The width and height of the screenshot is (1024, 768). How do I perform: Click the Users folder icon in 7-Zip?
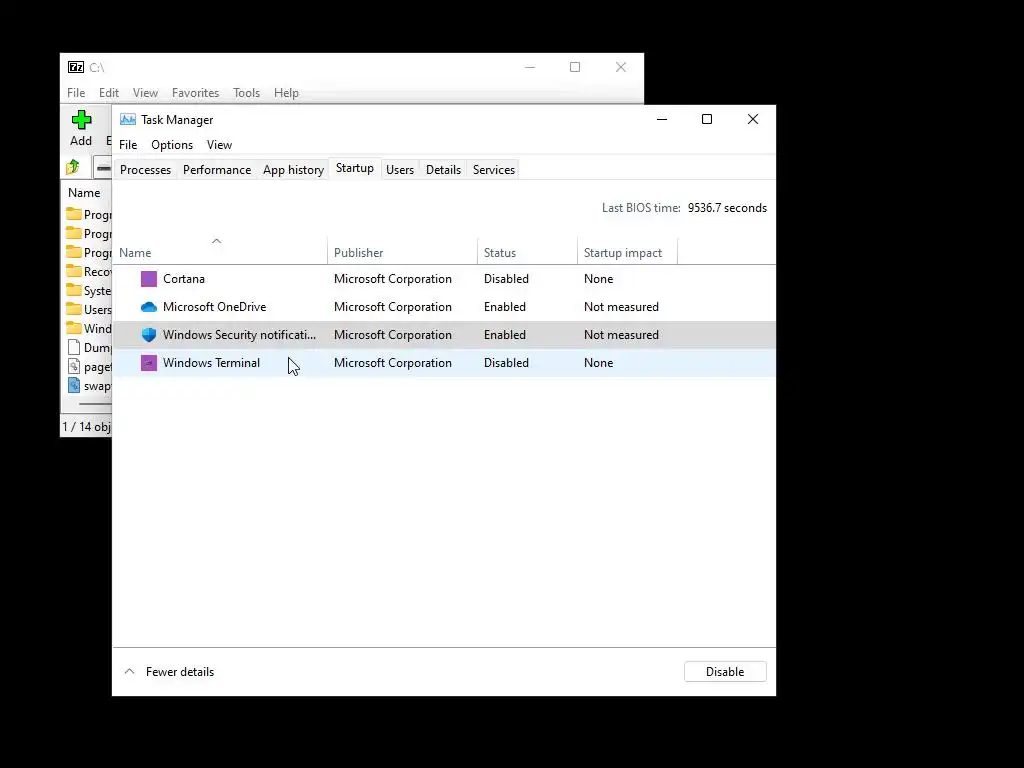click(74, 309)
